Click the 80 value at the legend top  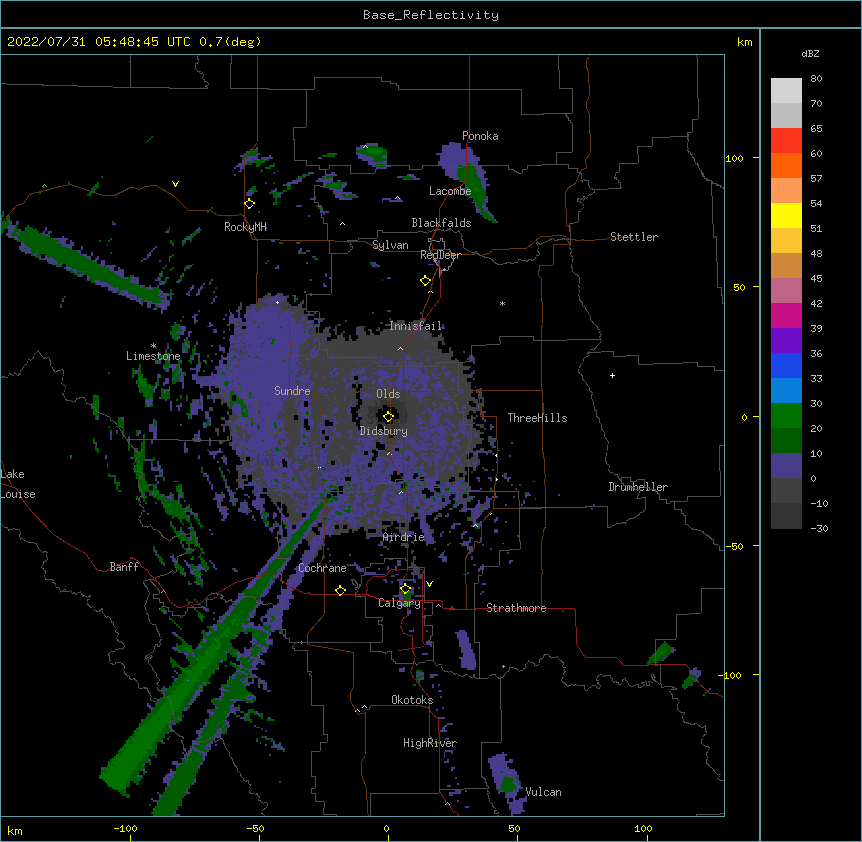[816, 79]
